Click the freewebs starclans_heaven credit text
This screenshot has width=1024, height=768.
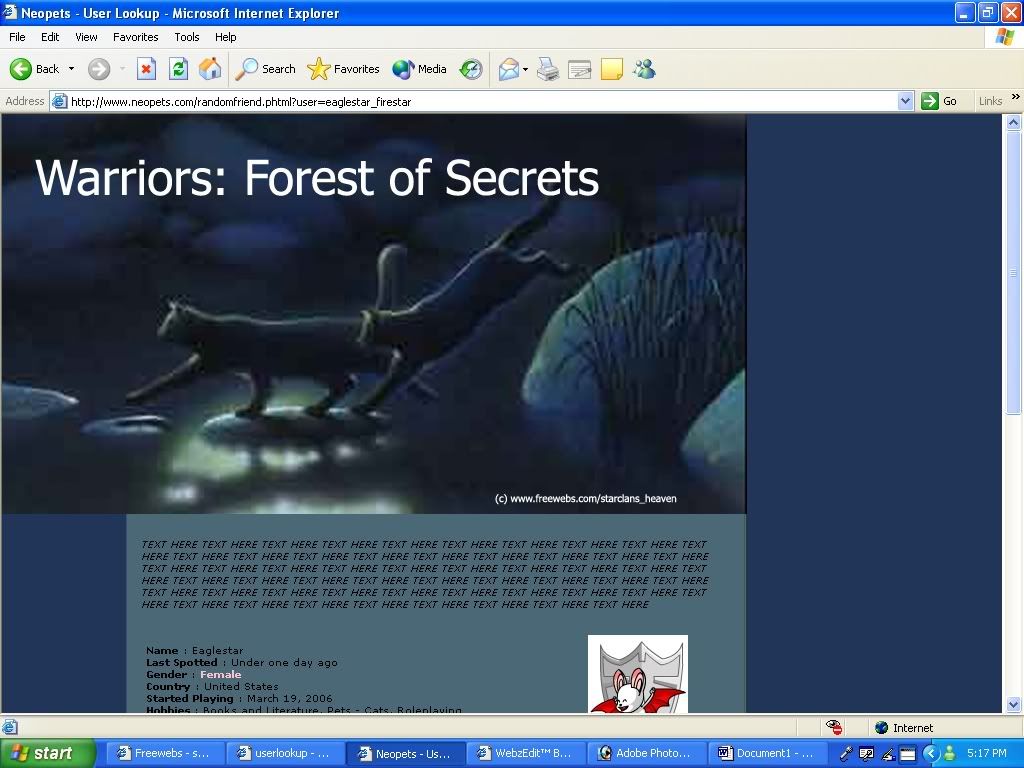click(x=585, y=498)
